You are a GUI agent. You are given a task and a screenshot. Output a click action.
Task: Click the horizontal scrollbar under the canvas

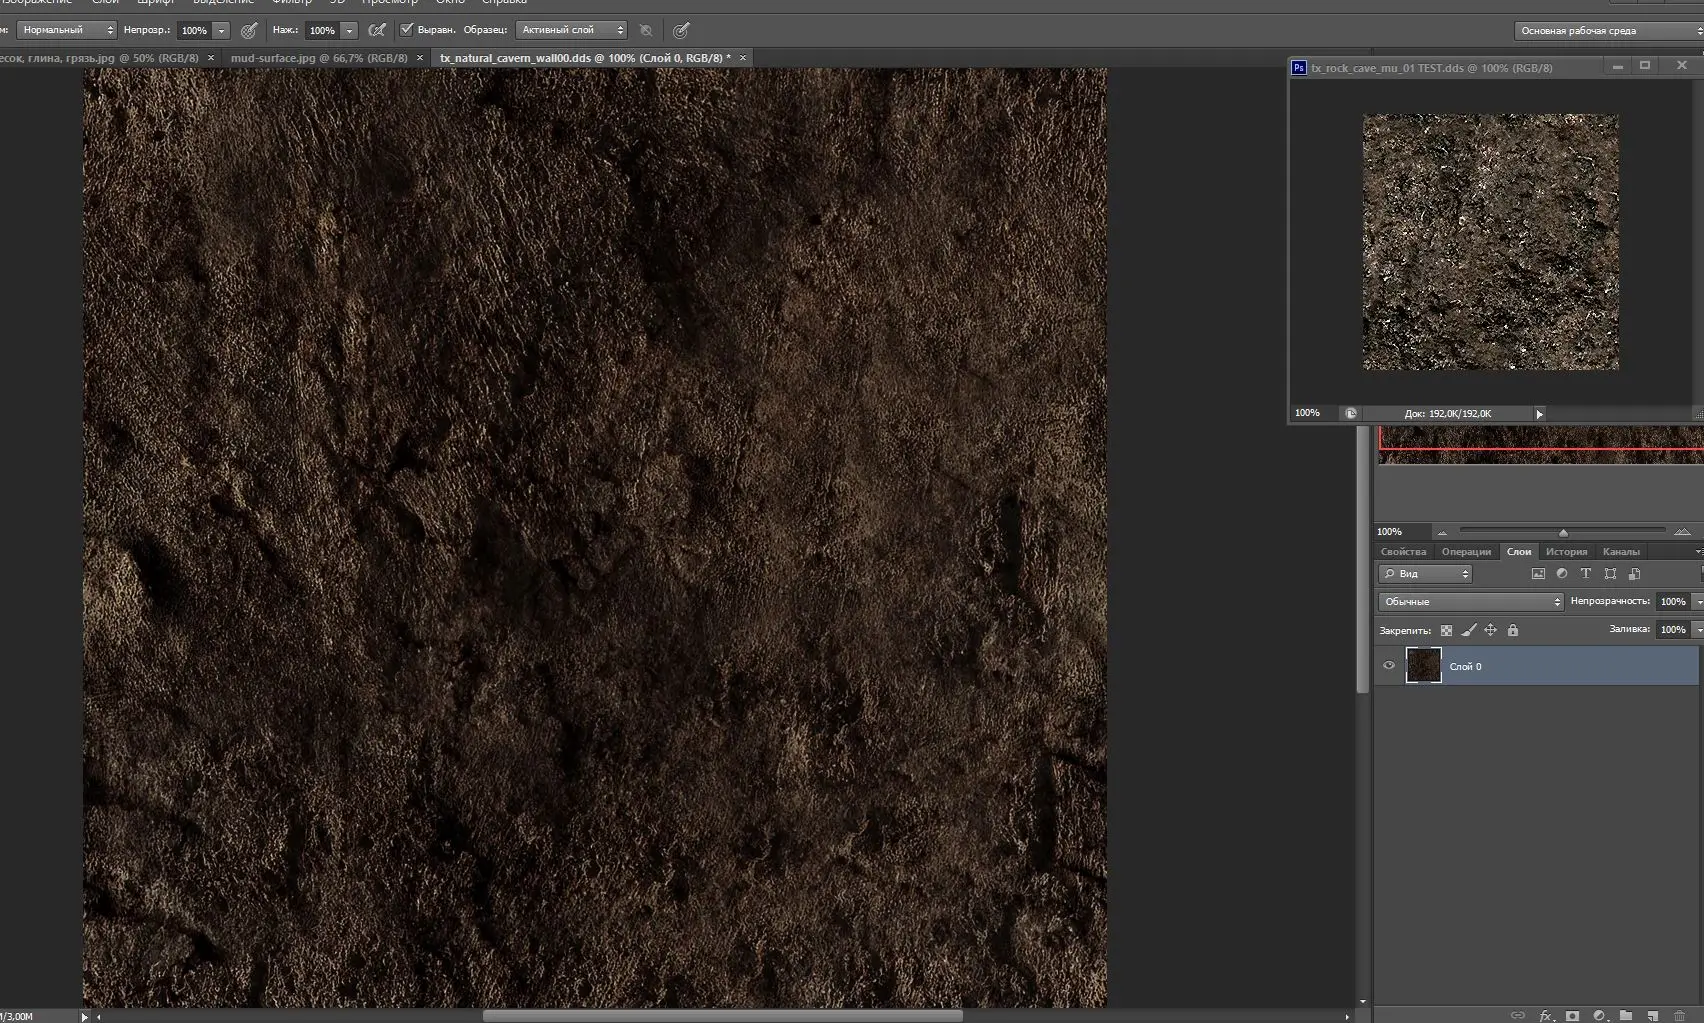[722, 1016]
